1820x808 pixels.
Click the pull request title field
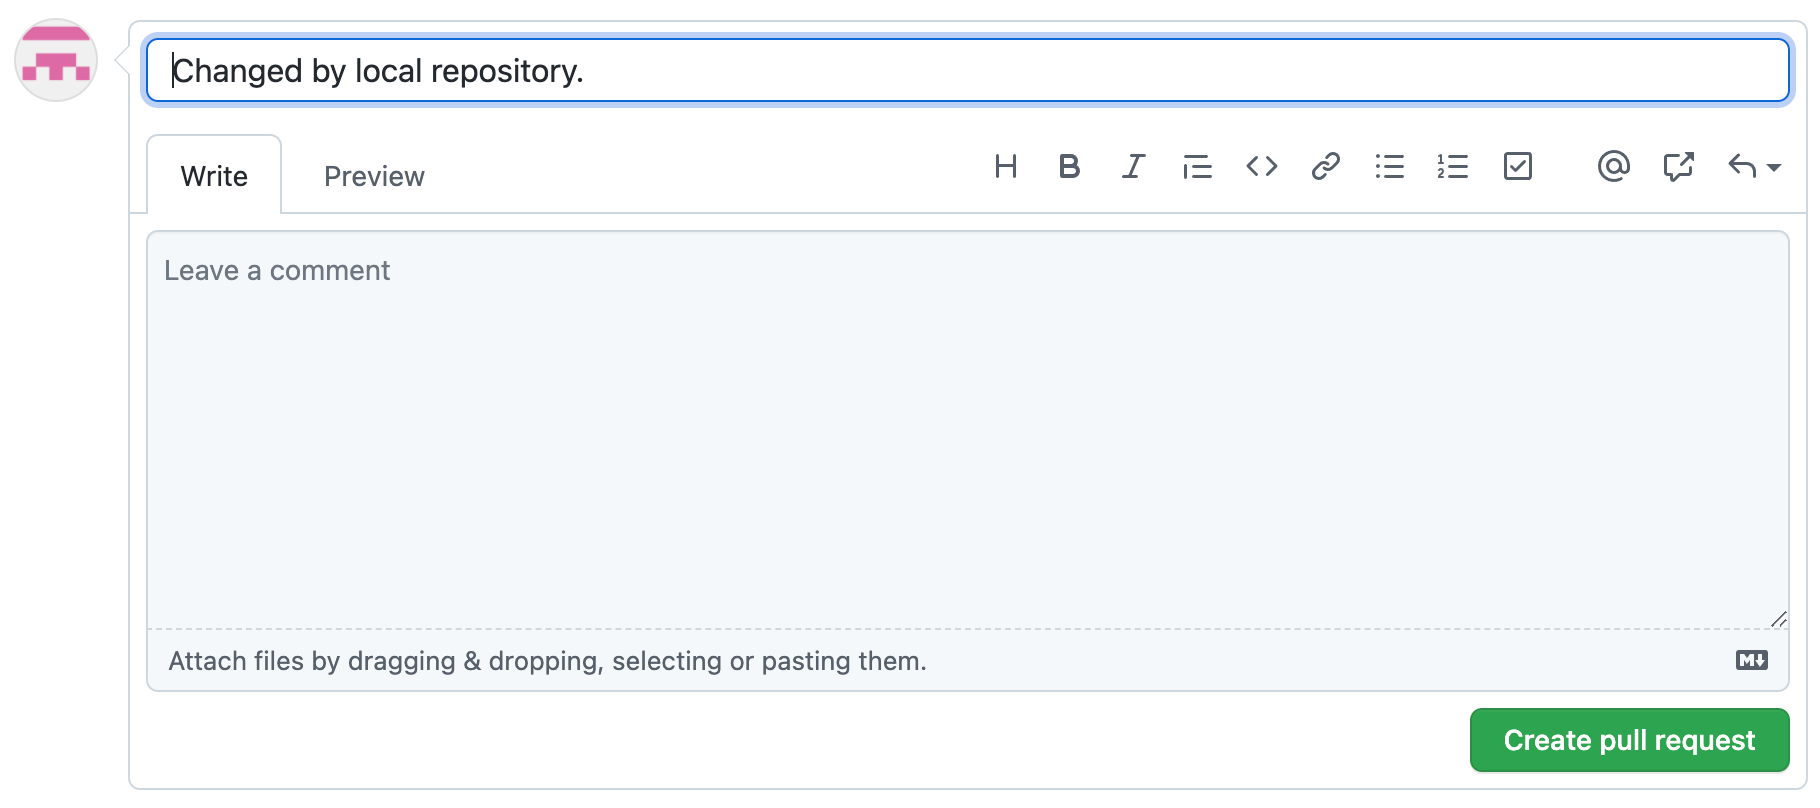pyautogui.click(x=967, y=70)
